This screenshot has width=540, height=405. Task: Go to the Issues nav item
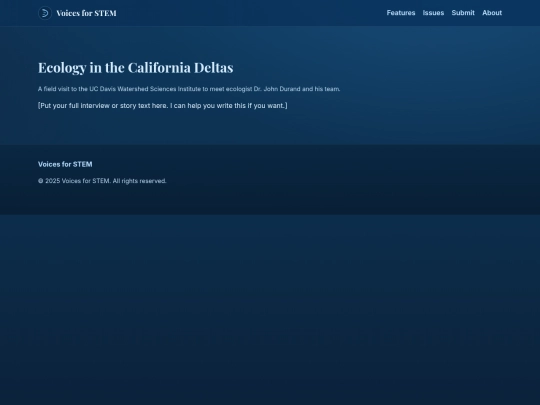tap(433, 13)
